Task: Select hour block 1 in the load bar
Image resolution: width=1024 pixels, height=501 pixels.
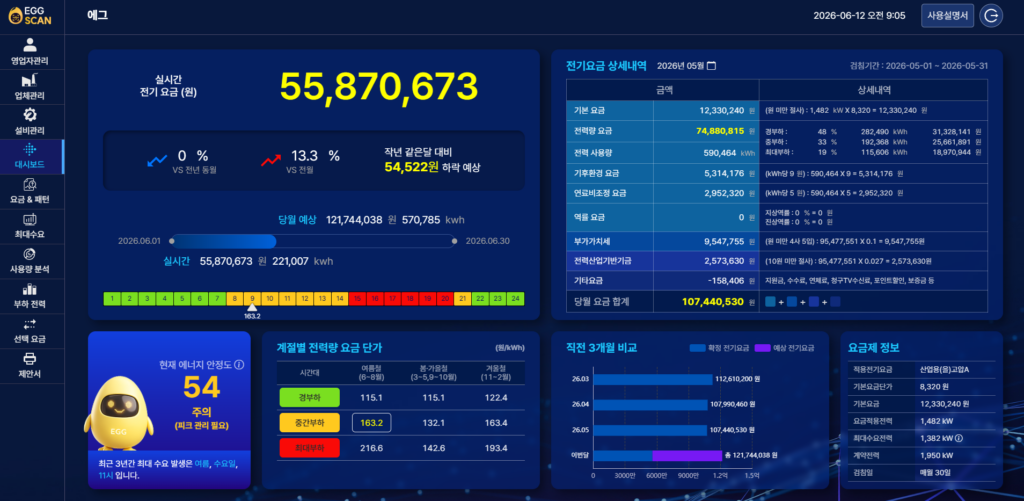Action: (x=112, y=299)
